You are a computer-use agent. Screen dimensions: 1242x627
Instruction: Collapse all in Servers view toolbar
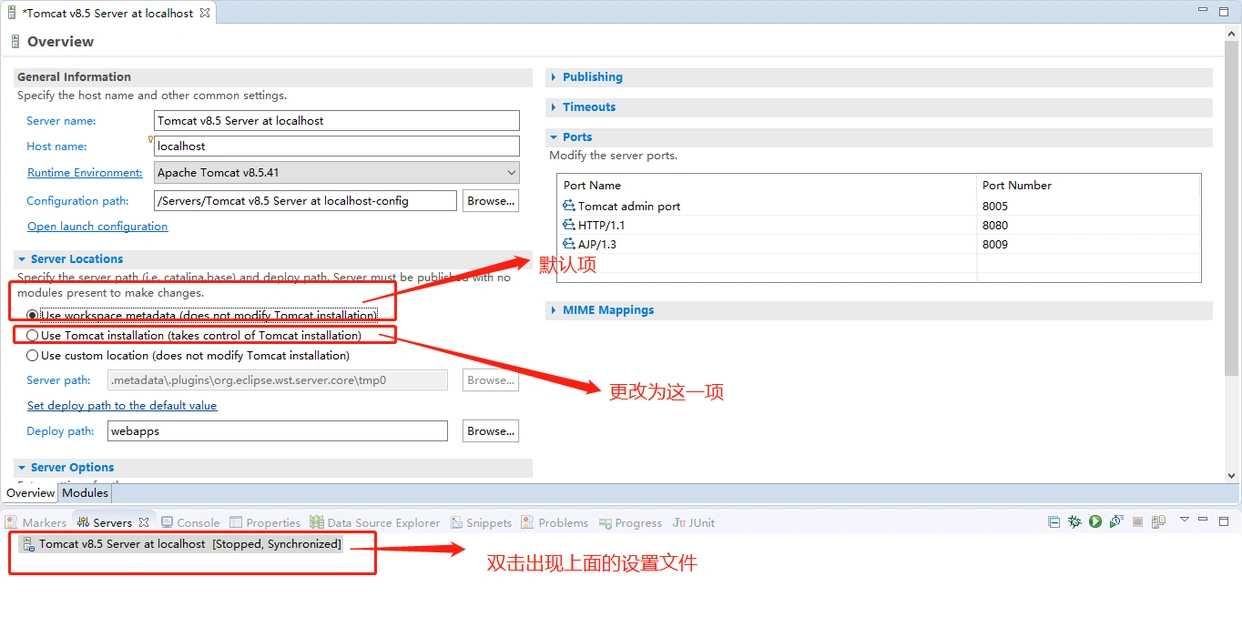click(x=1054, y=522)
